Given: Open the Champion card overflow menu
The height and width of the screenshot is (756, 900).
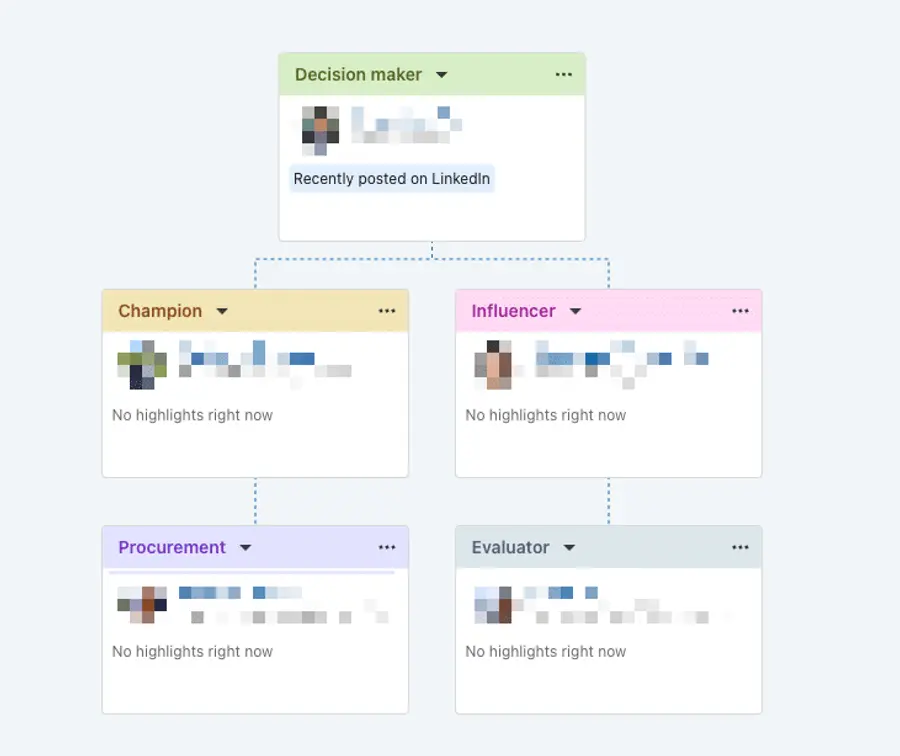Looking at the screenshot, I should [387, 311].
